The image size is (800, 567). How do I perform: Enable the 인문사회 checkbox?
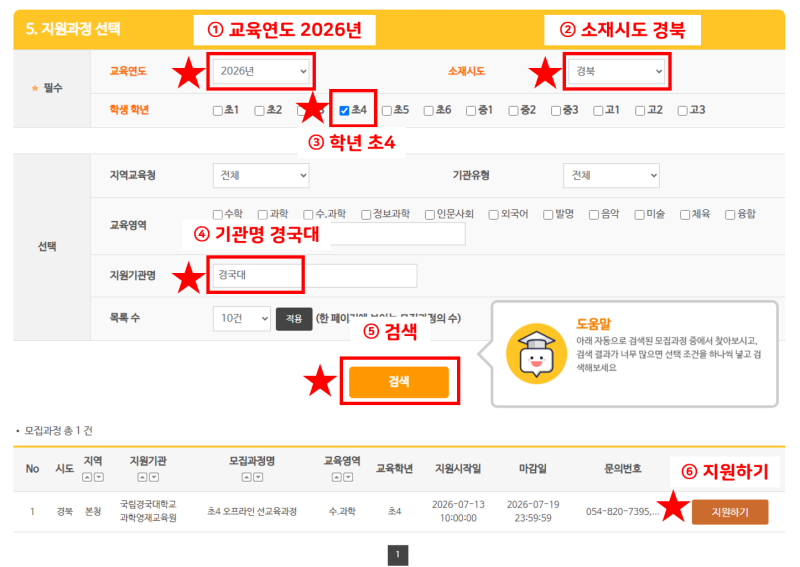tap(430, 214)
